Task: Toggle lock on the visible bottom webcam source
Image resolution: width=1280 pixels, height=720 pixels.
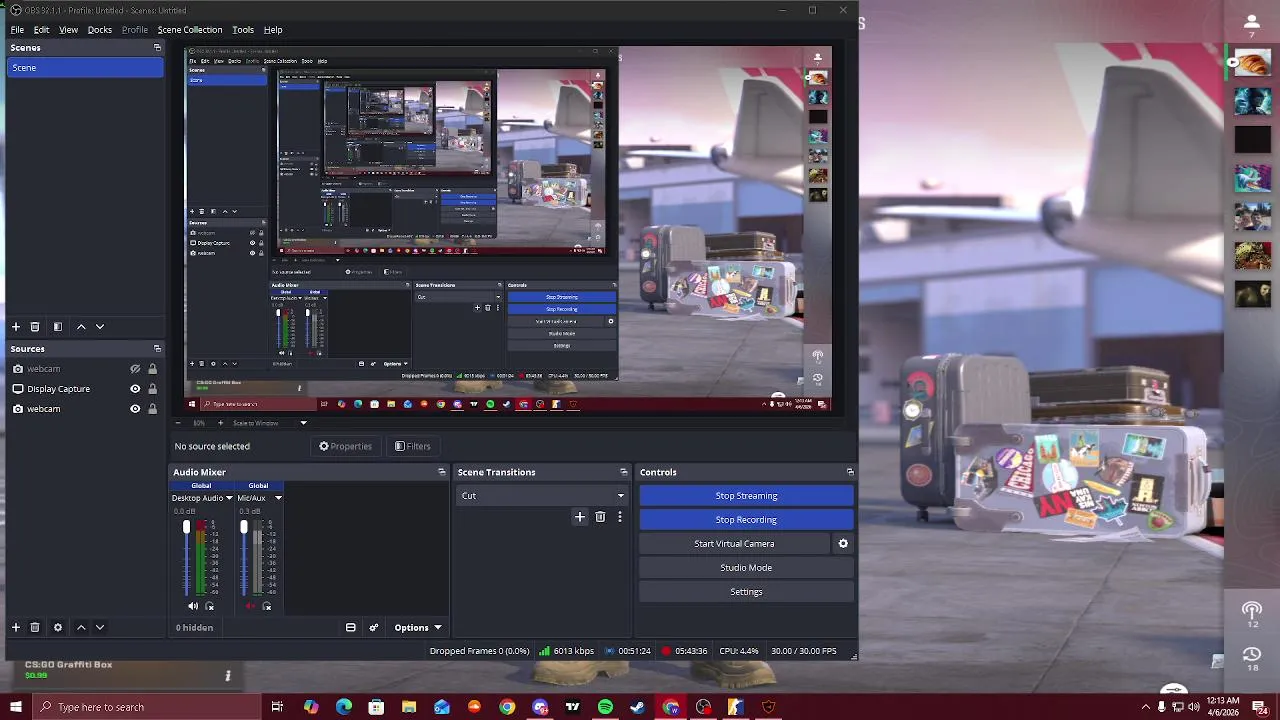Action: point(152,409)
